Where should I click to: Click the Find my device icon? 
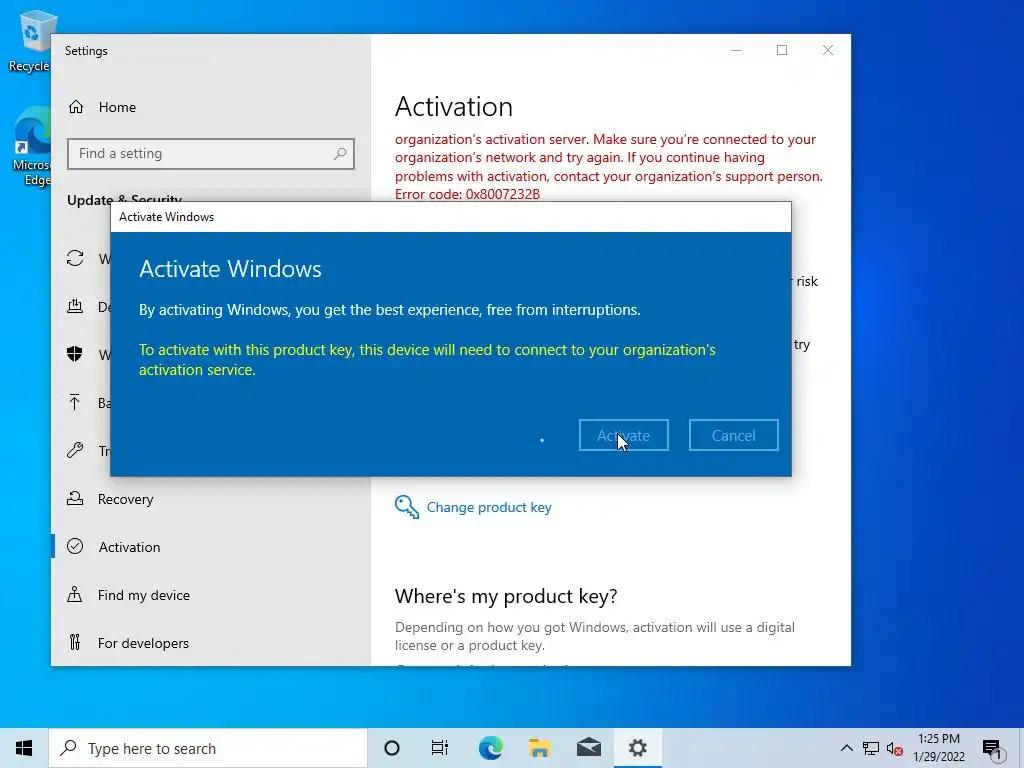click(x=75, y=594)
